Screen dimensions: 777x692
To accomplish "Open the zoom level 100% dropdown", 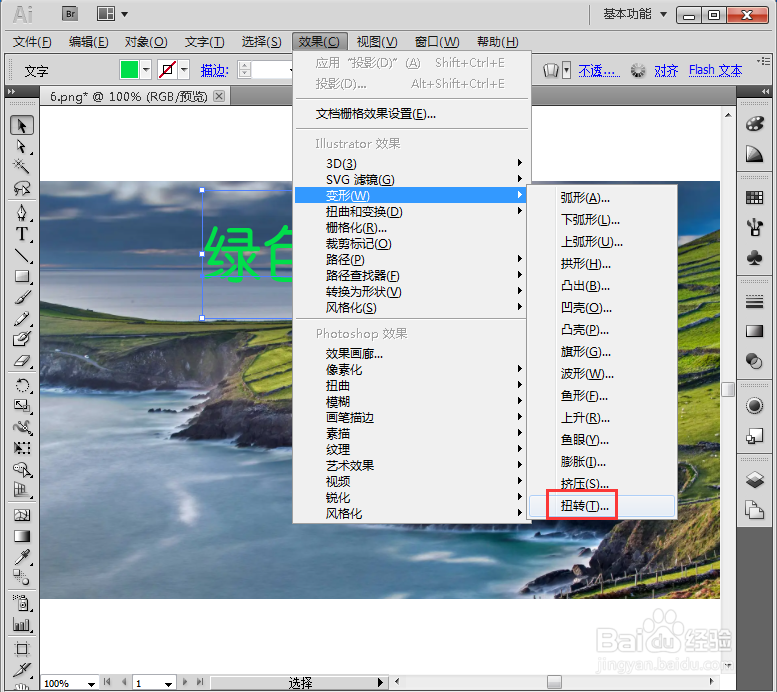I will (91, 684).
